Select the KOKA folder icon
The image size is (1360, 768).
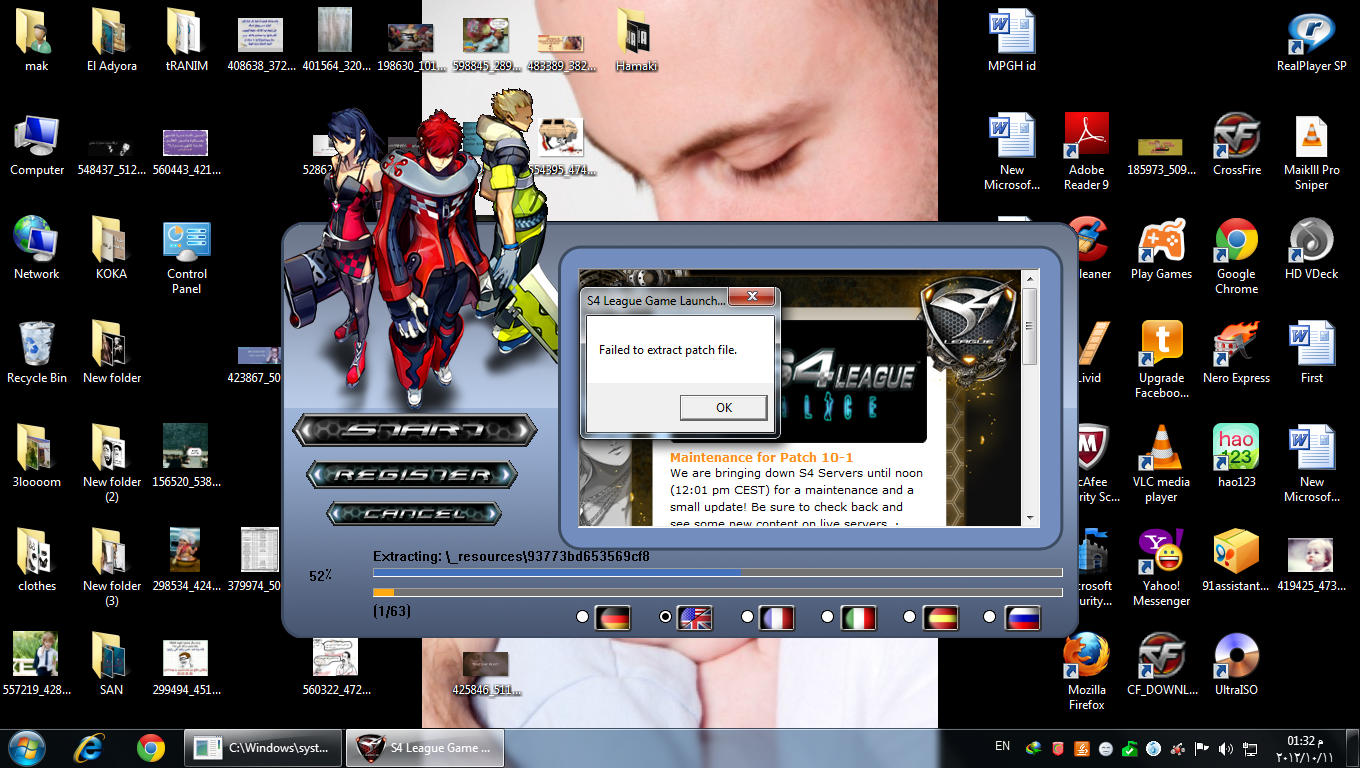[111, 249]
